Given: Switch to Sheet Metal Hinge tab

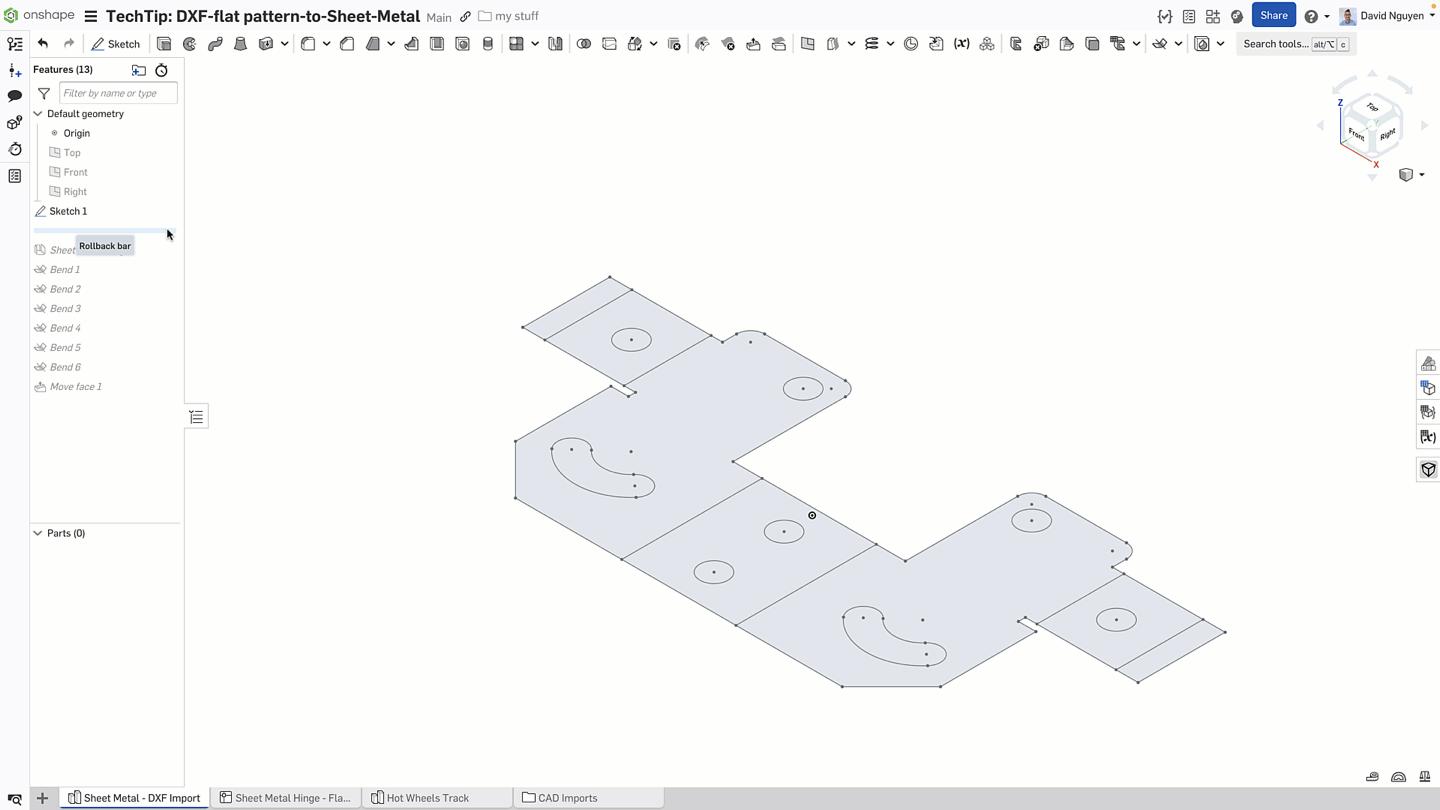Looking at the screenshot, I should click(285, 798).
